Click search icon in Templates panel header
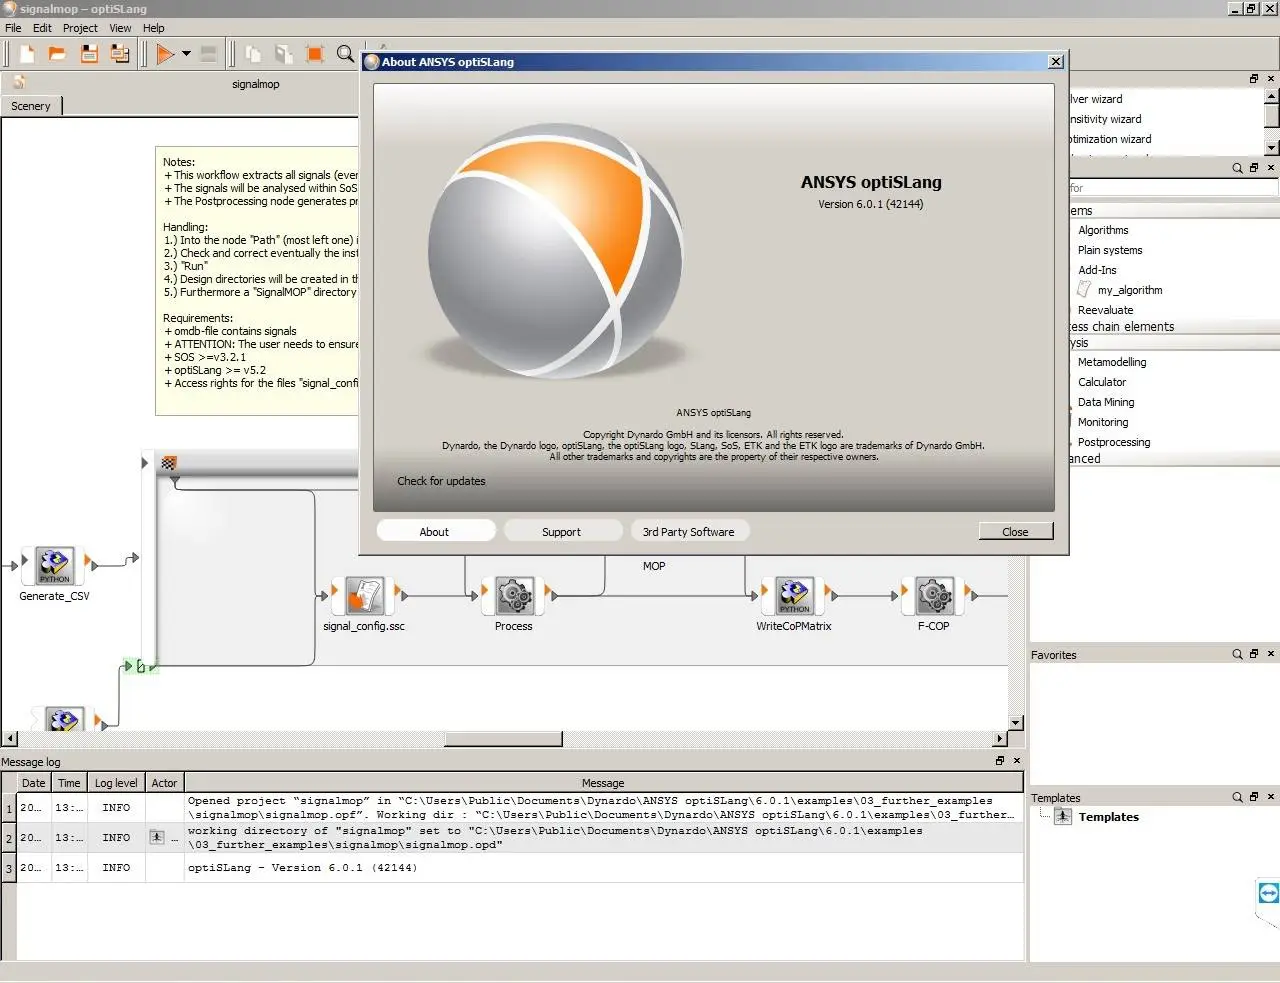The image size is (1280, 983). point(1238,797)
